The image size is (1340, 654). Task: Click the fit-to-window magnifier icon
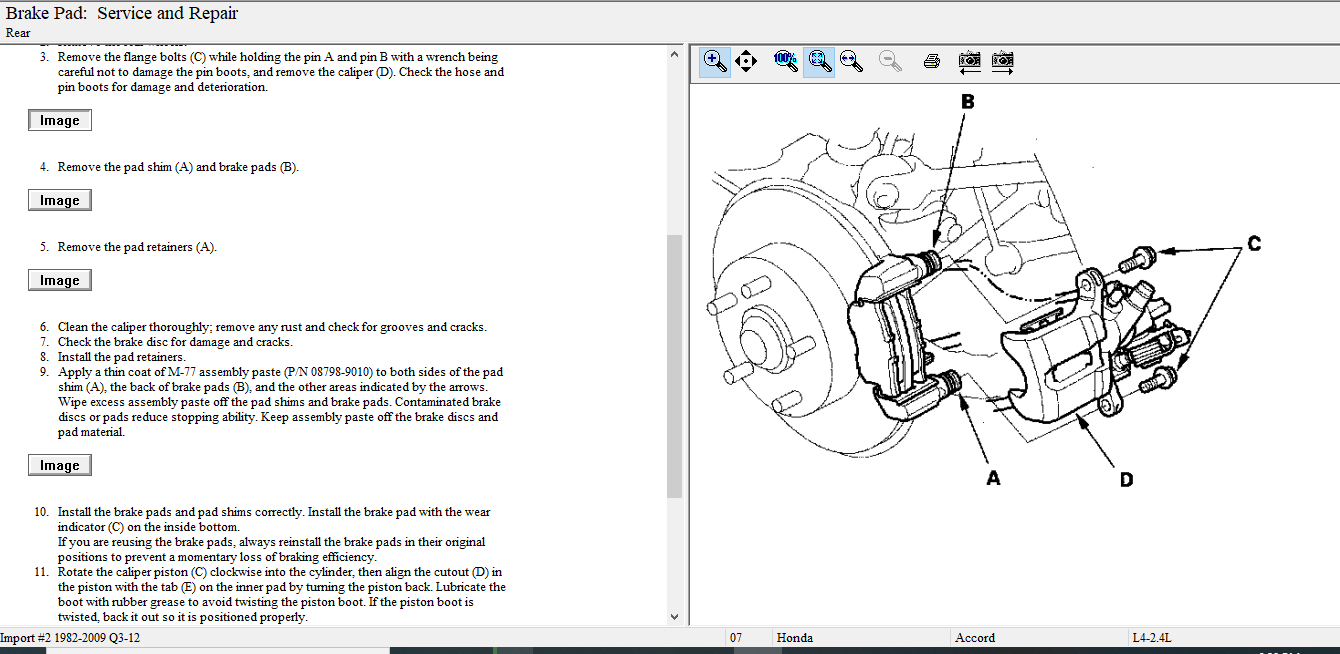820,61
